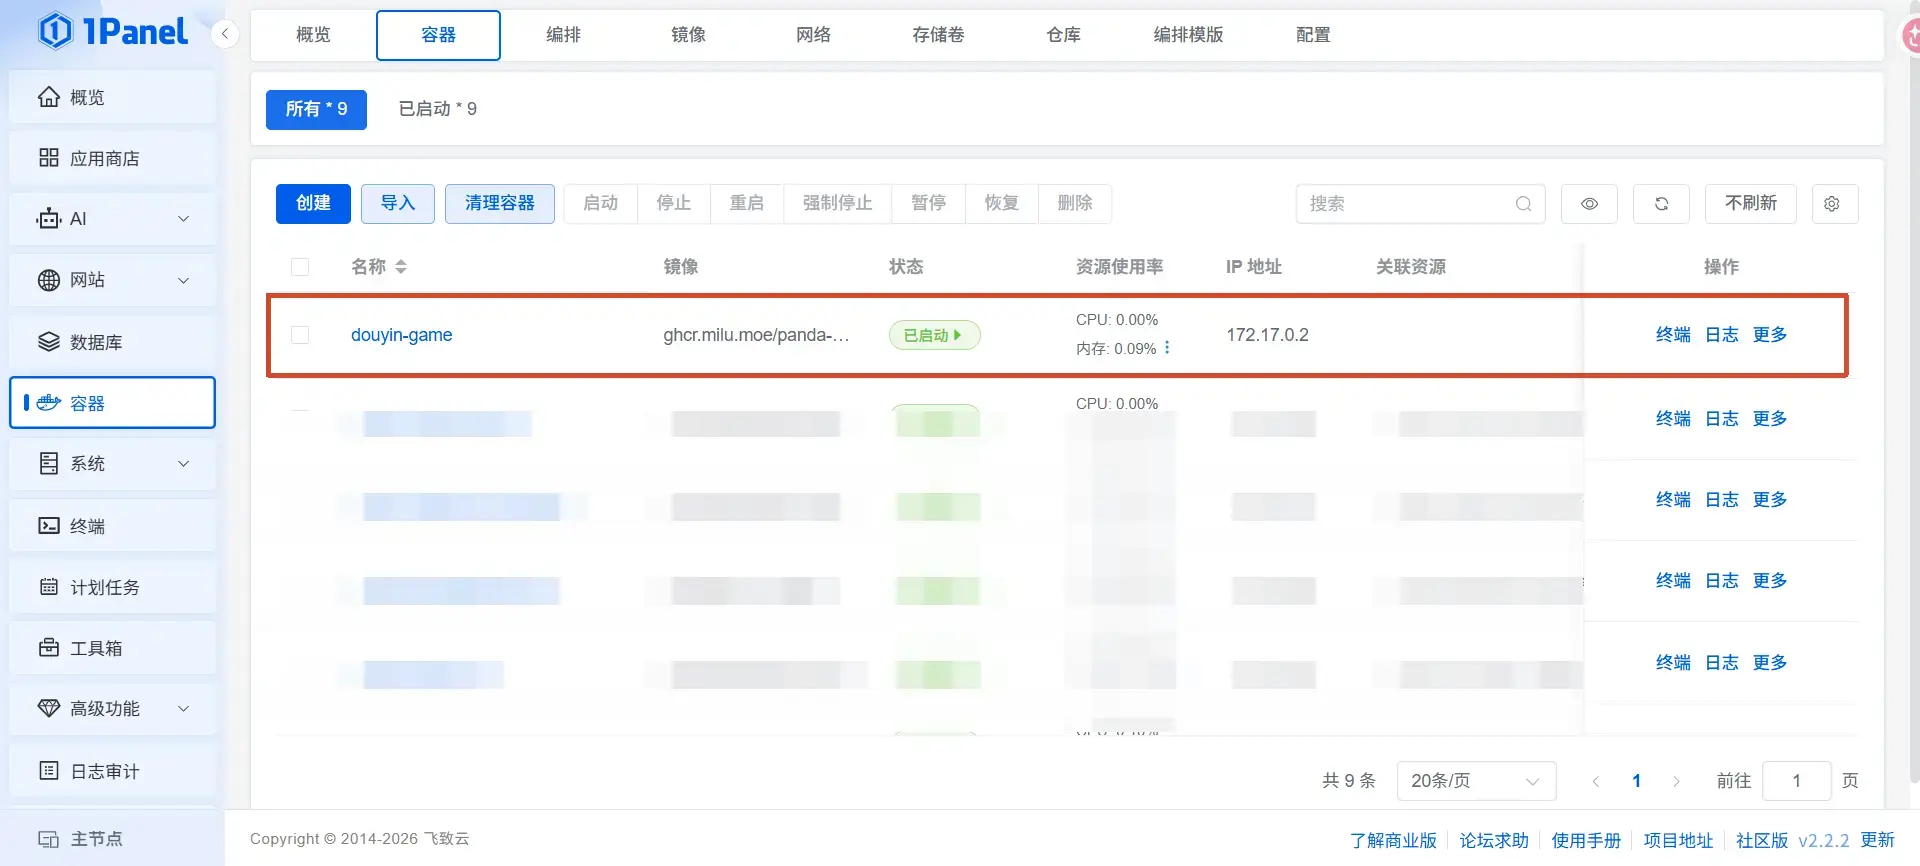Screen dimensions: 1920x866
Task: Click the 搜索 input field
Action: (x=1420, y=204)
